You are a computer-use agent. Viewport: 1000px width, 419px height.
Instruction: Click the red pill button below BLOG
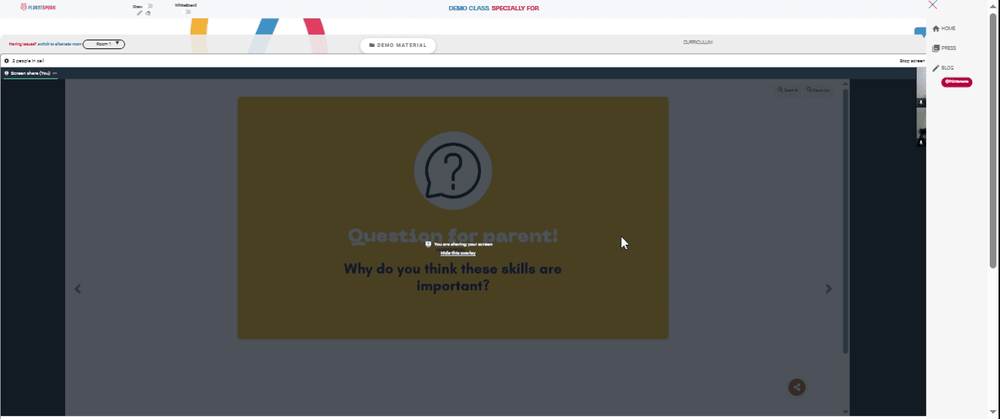click(957, 82)
